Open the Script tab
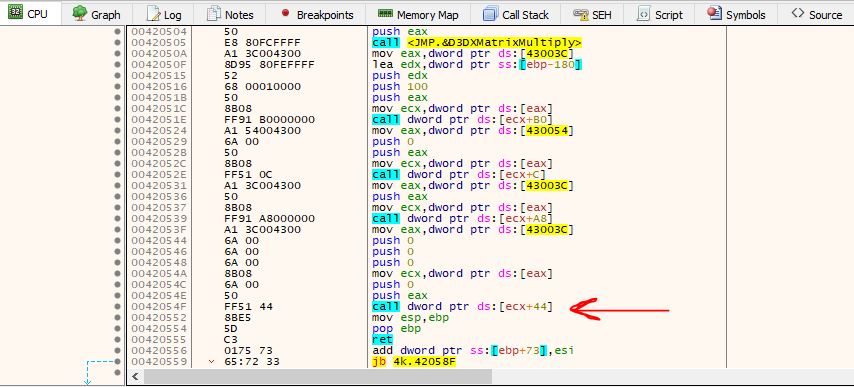 pos(661,14)
